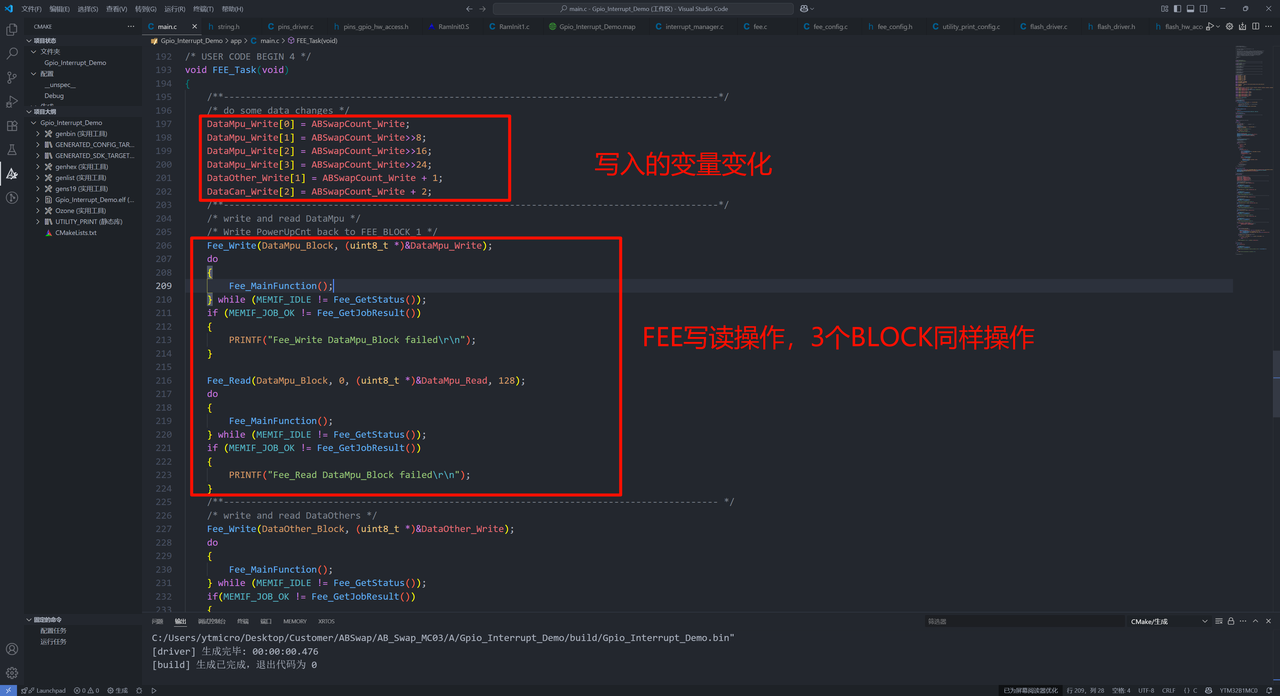Click the editor minimap

tap(1253, 150)
